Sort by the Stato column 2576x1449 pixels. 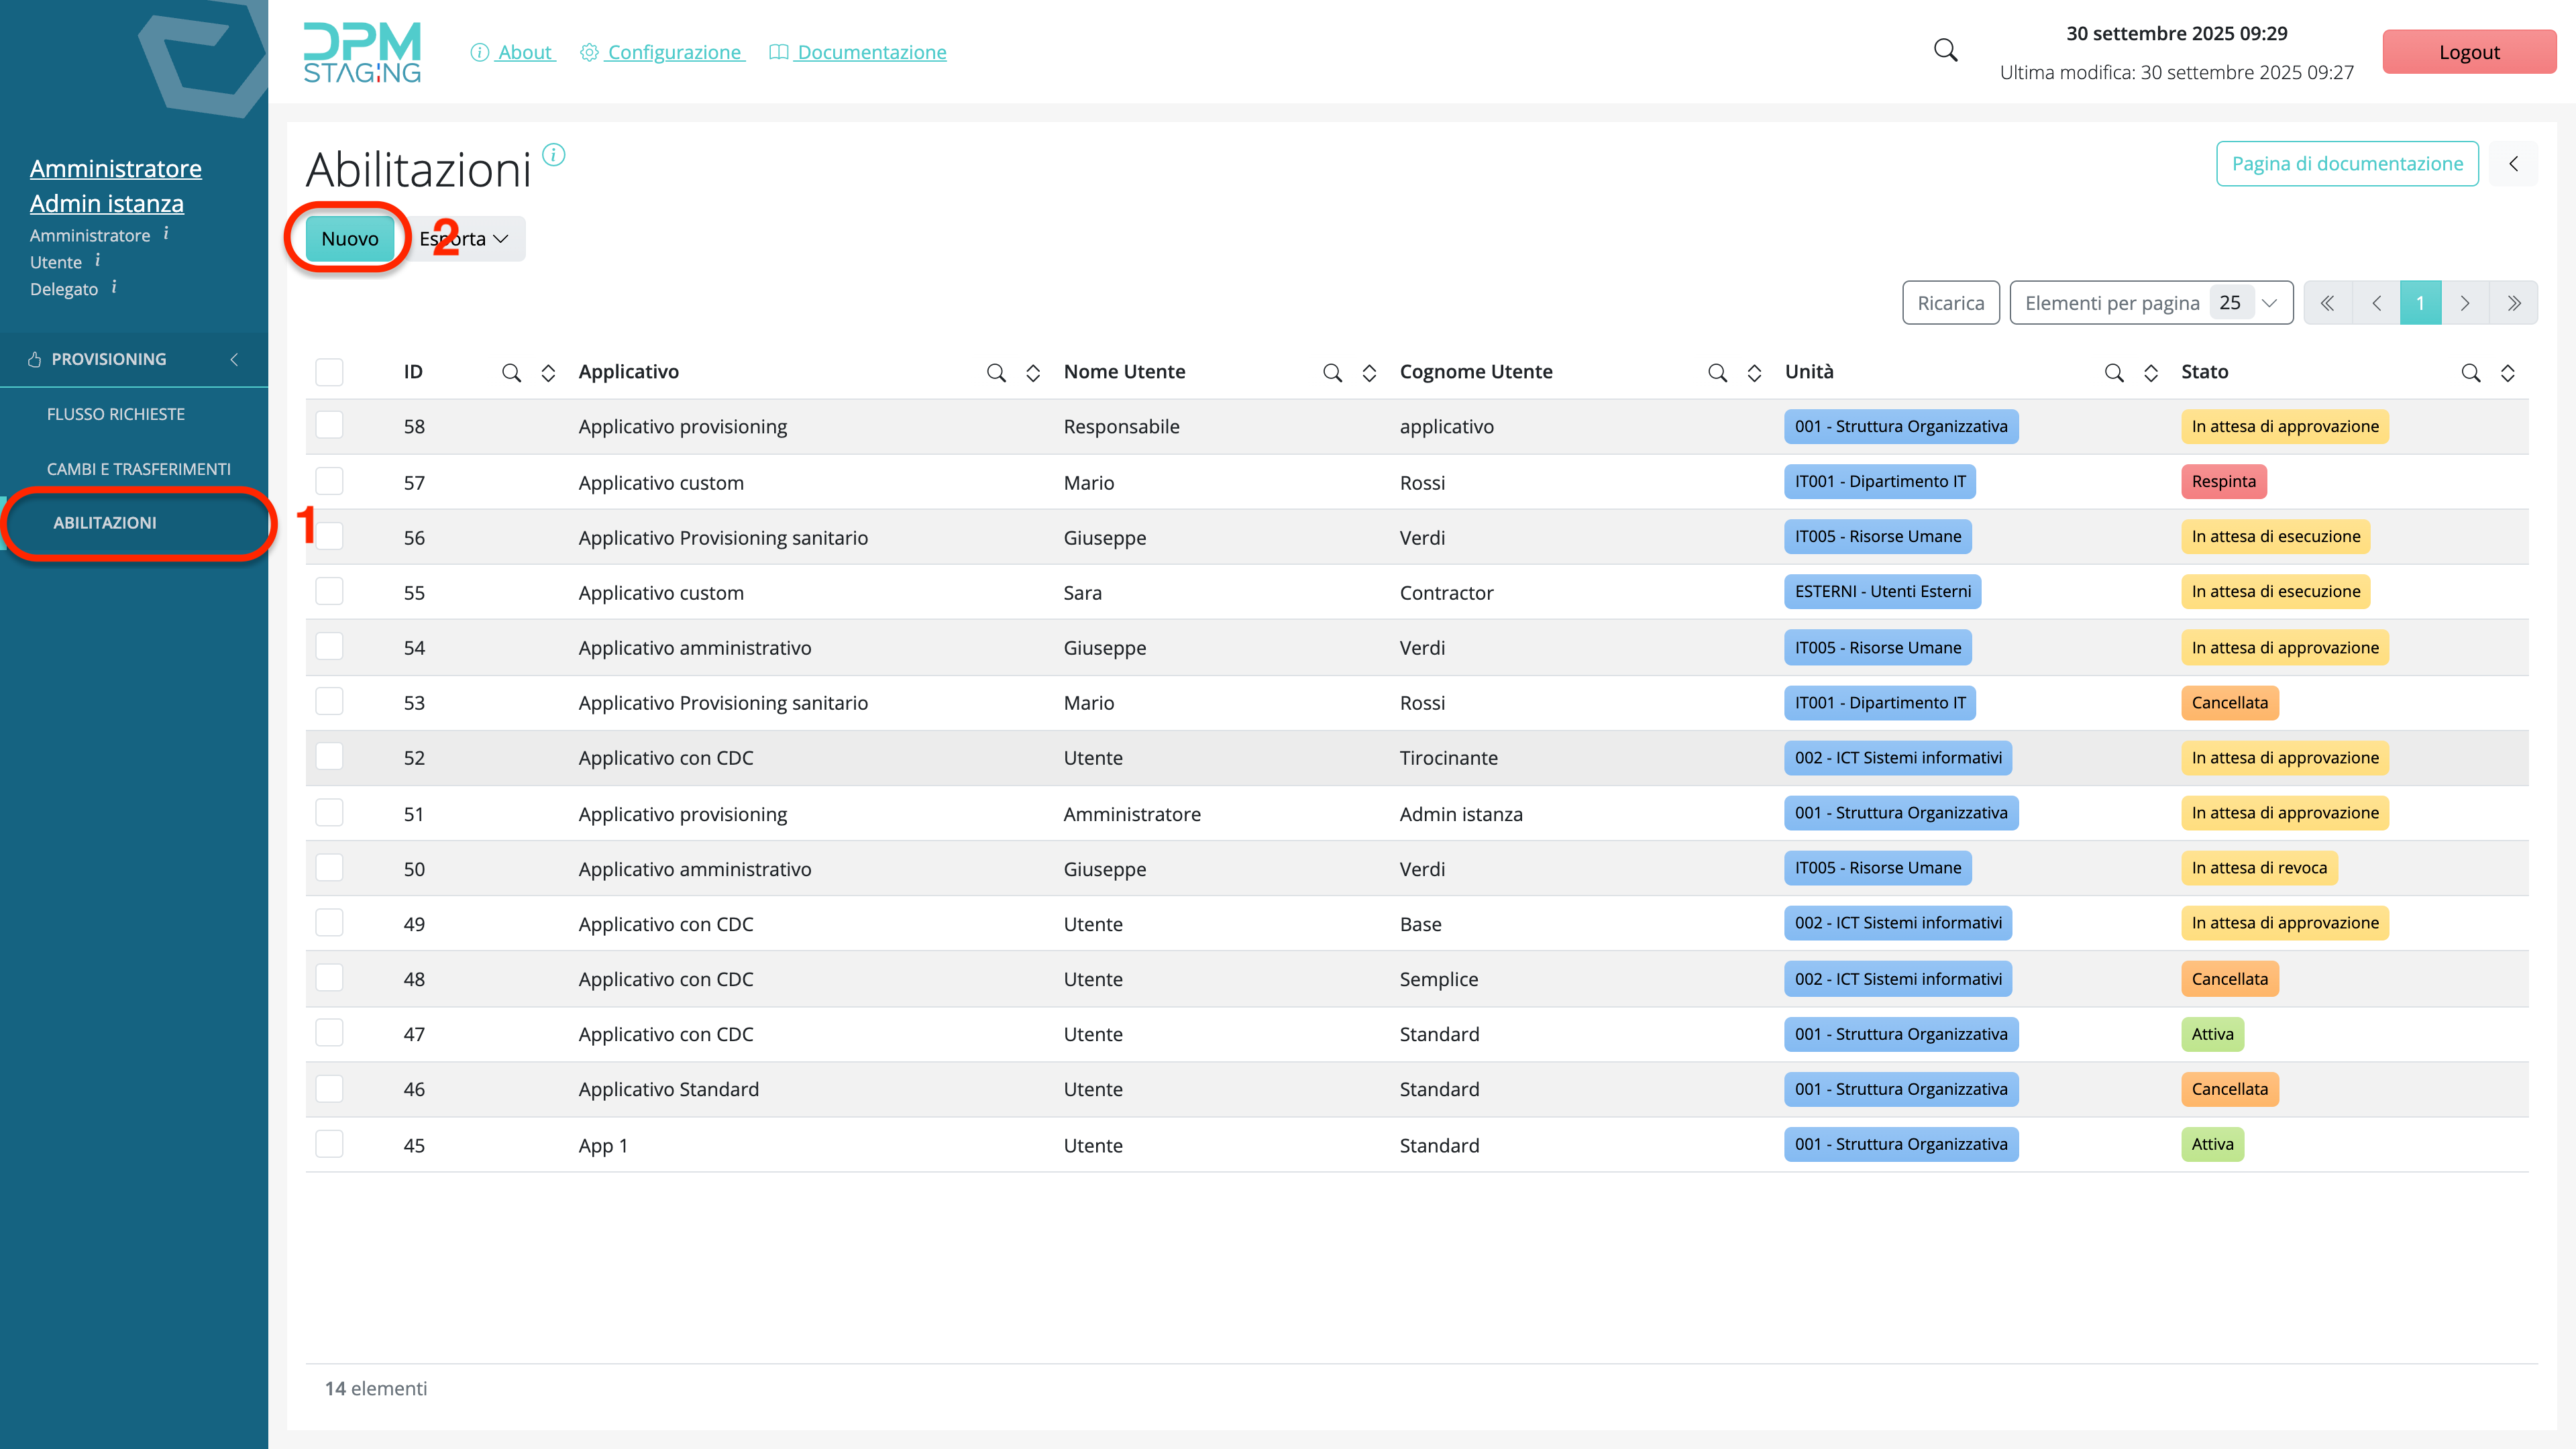click(2507, 373)
